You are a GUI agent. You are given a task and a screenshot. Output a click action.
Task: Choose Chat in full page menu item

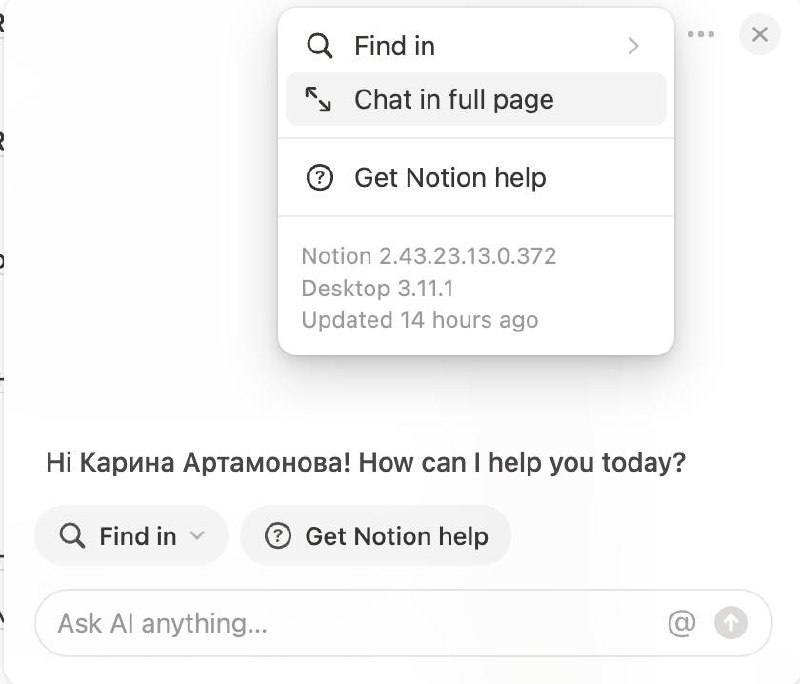476,99
